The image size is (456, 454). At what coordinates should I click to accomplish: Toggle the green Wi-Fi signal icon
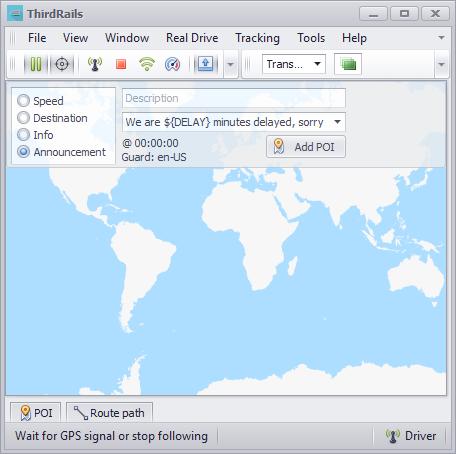[147, 64]
